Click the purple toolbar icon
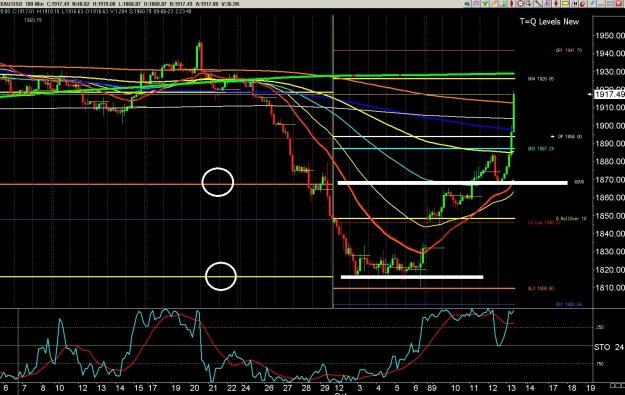Screen dimensions: 625x395 pyautogui.click(x=547, y=4)
